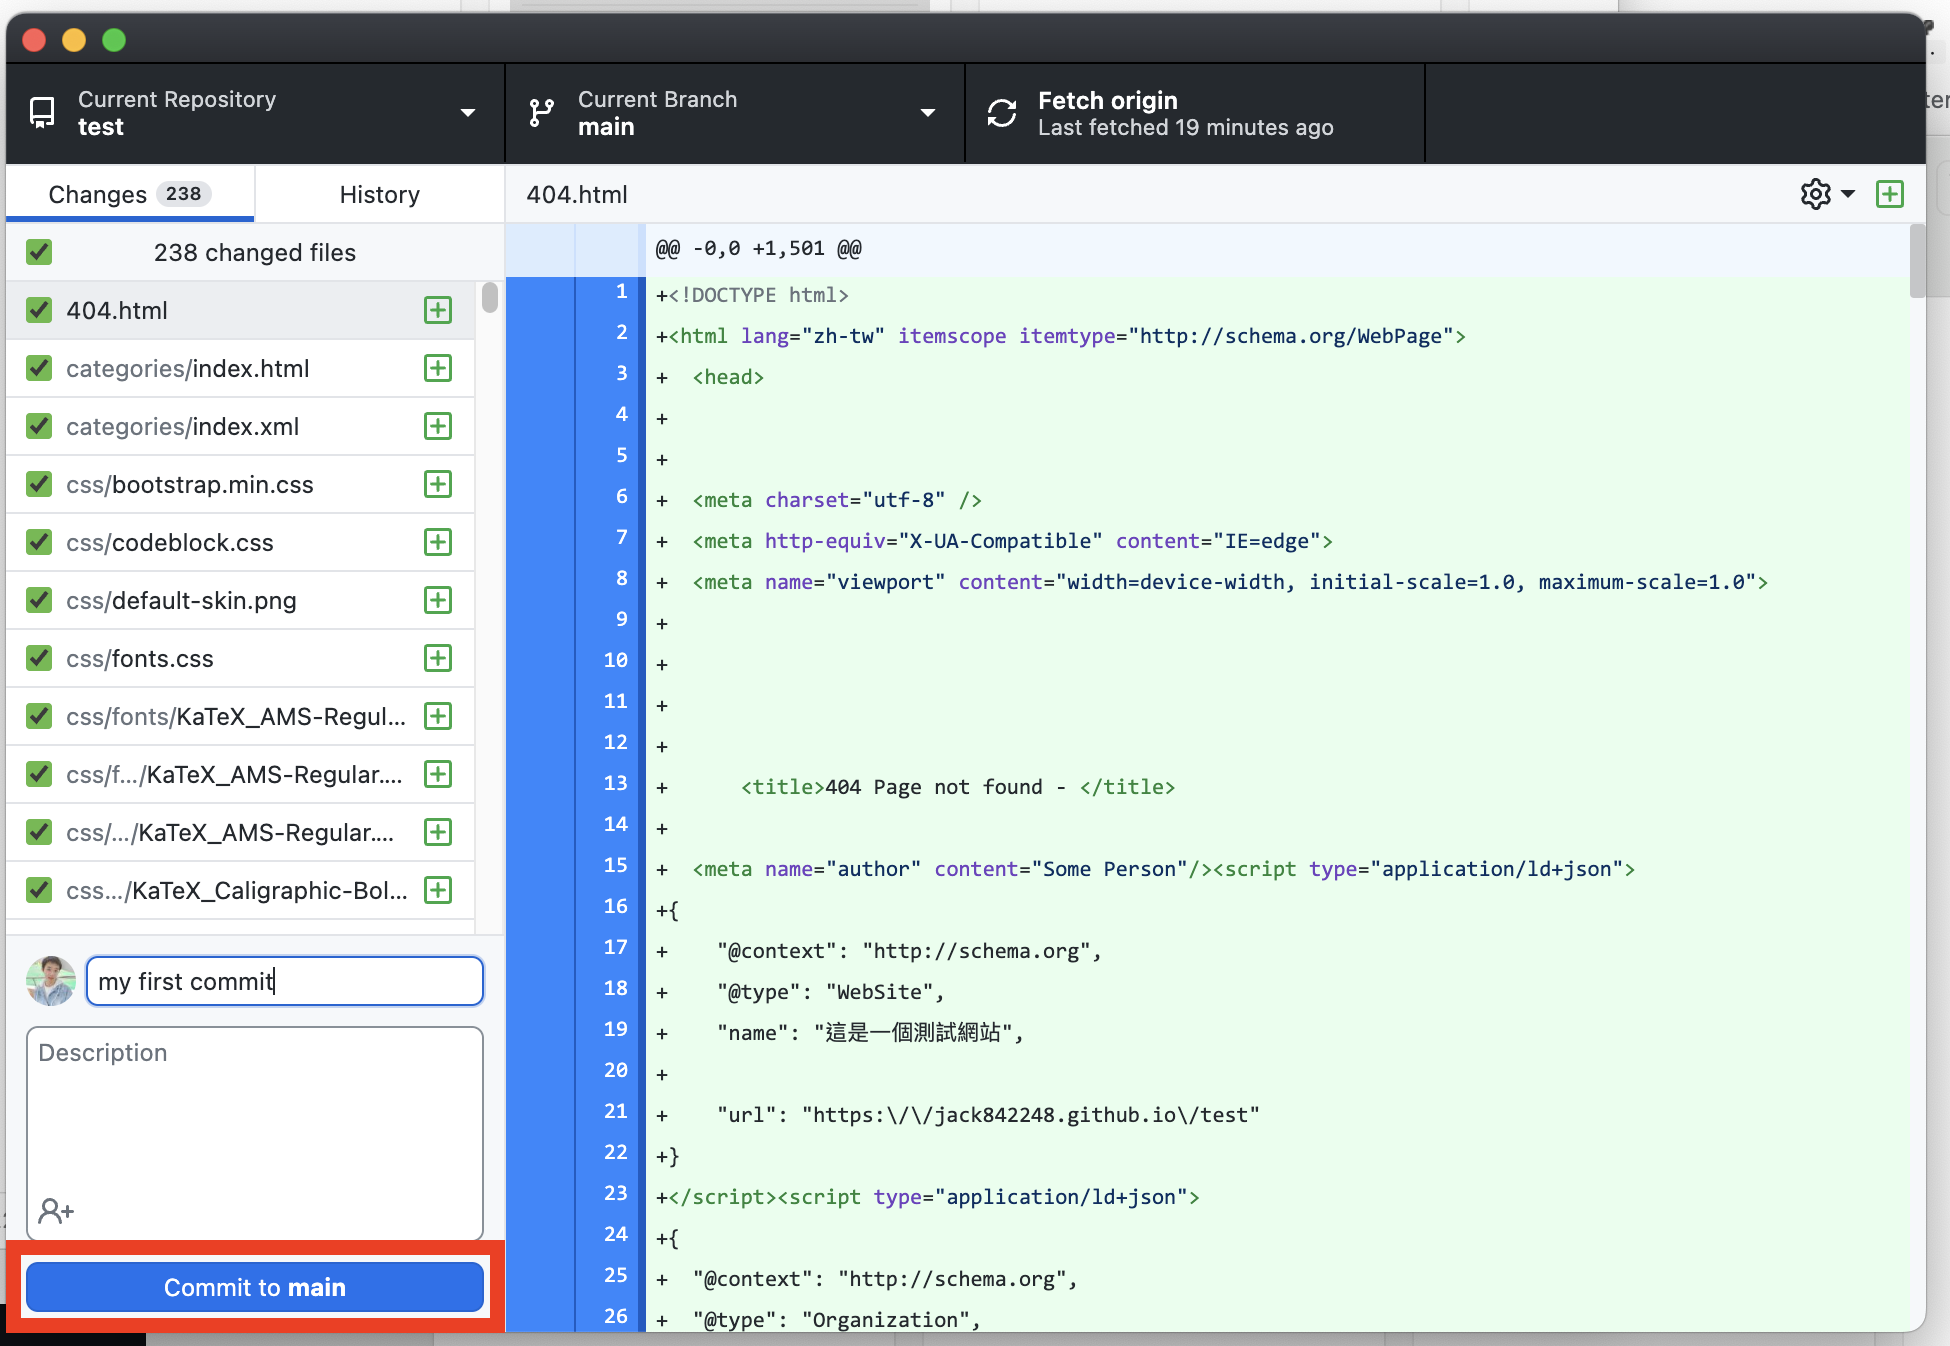This screenshot has height=1346, width=1950.
Task: Scroll the changed files list panel
Action: [483, 304]
